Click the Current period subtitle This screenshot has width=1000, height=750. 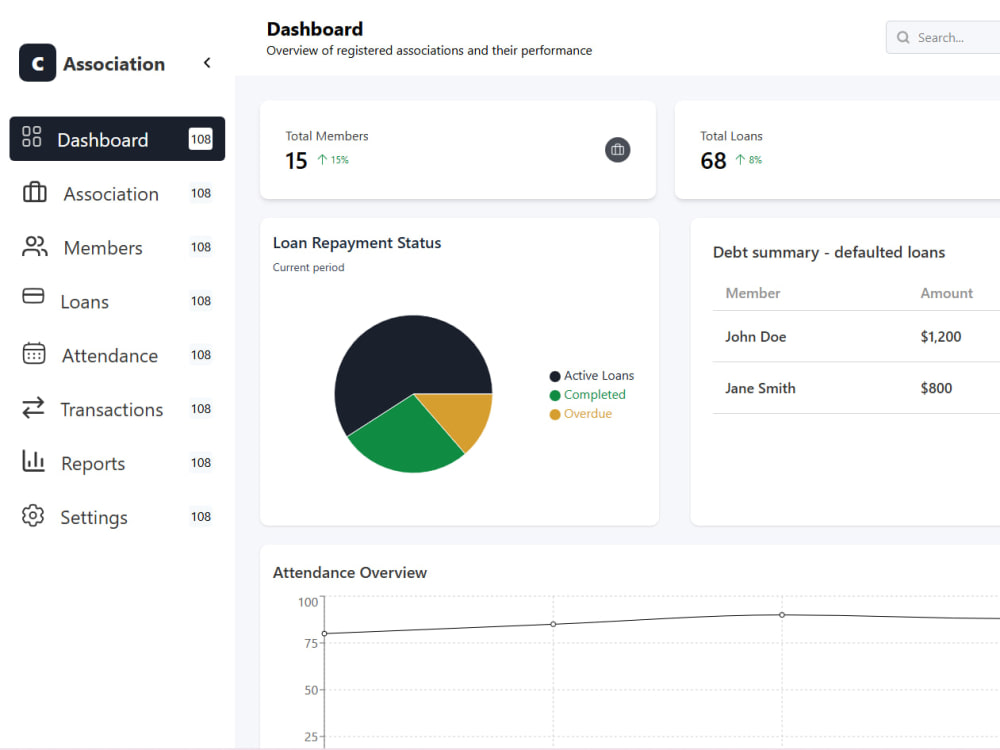coord(309,267)
